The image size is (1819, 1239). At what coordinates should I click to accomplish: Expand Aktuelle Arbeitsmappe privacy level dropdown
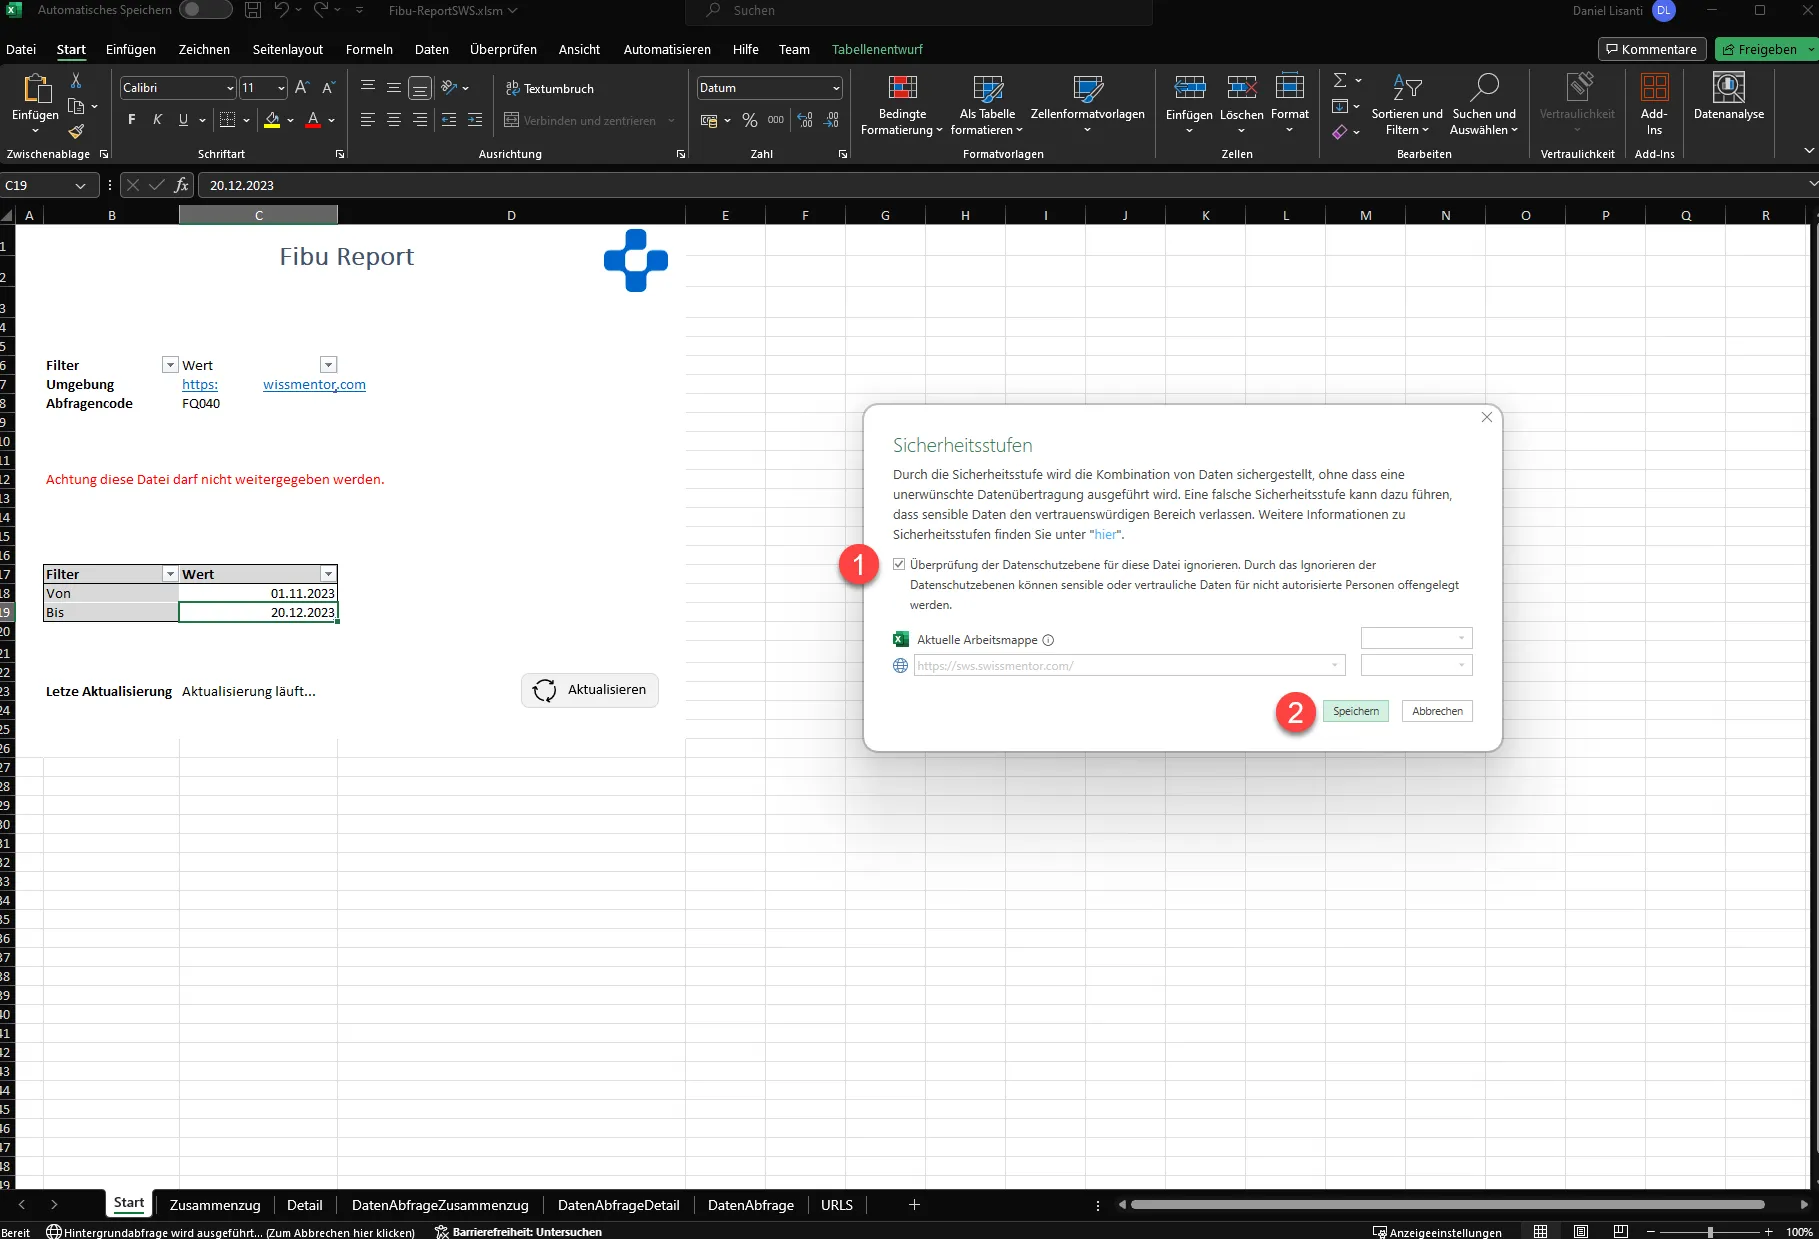[1416, 638]
